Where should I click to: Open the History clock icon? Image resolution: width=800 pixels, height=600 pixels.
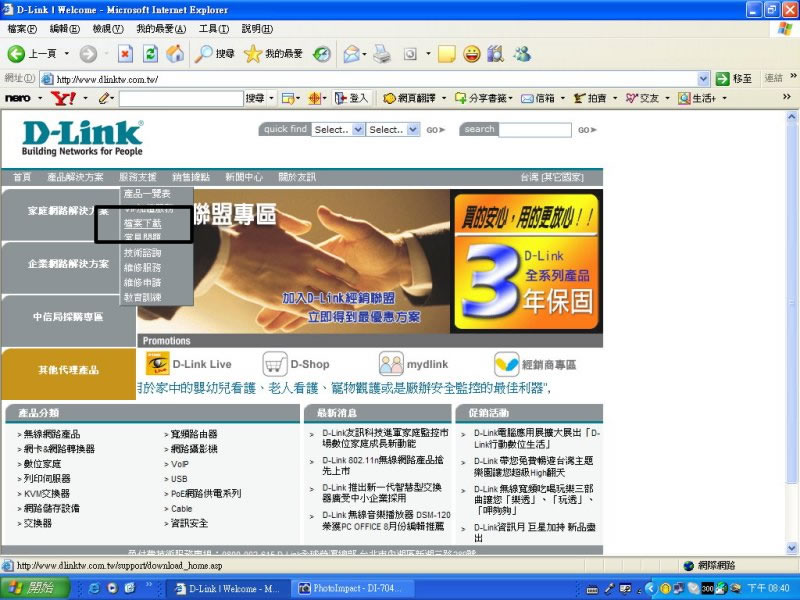[322, 54]
